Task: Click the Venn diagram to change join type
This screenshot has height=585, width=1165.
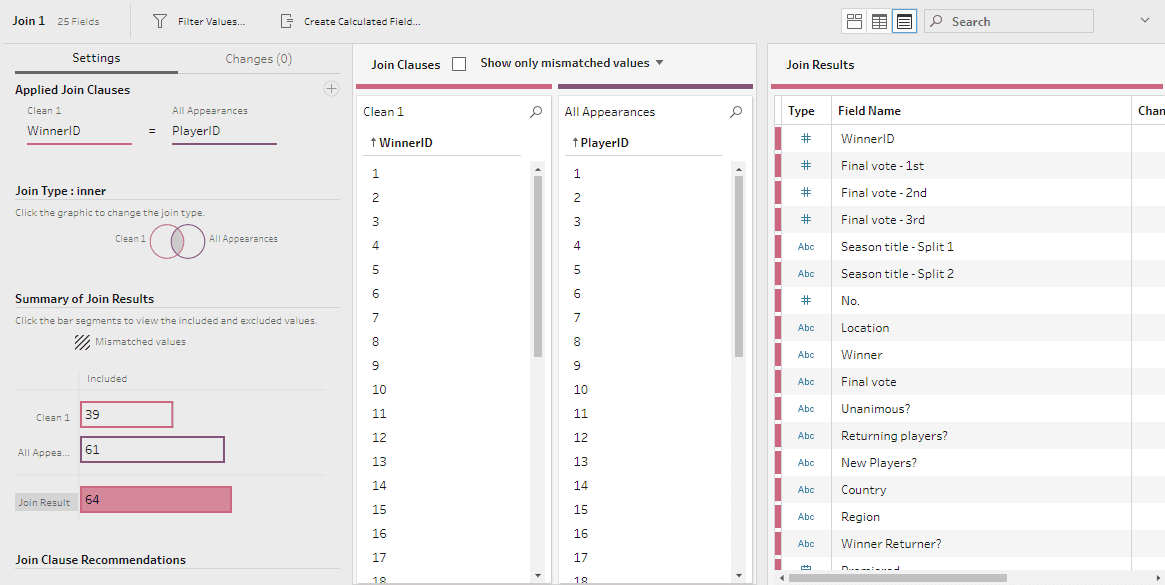Action: click(177, 241)
